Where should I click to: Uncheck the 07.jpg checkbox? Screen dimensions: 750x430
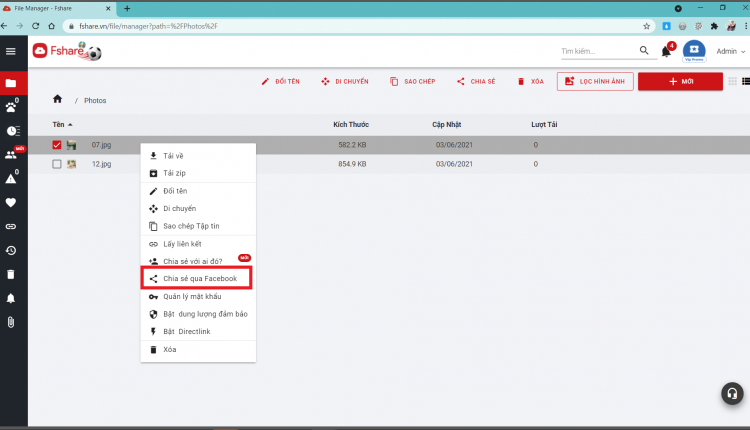[57, 145]
